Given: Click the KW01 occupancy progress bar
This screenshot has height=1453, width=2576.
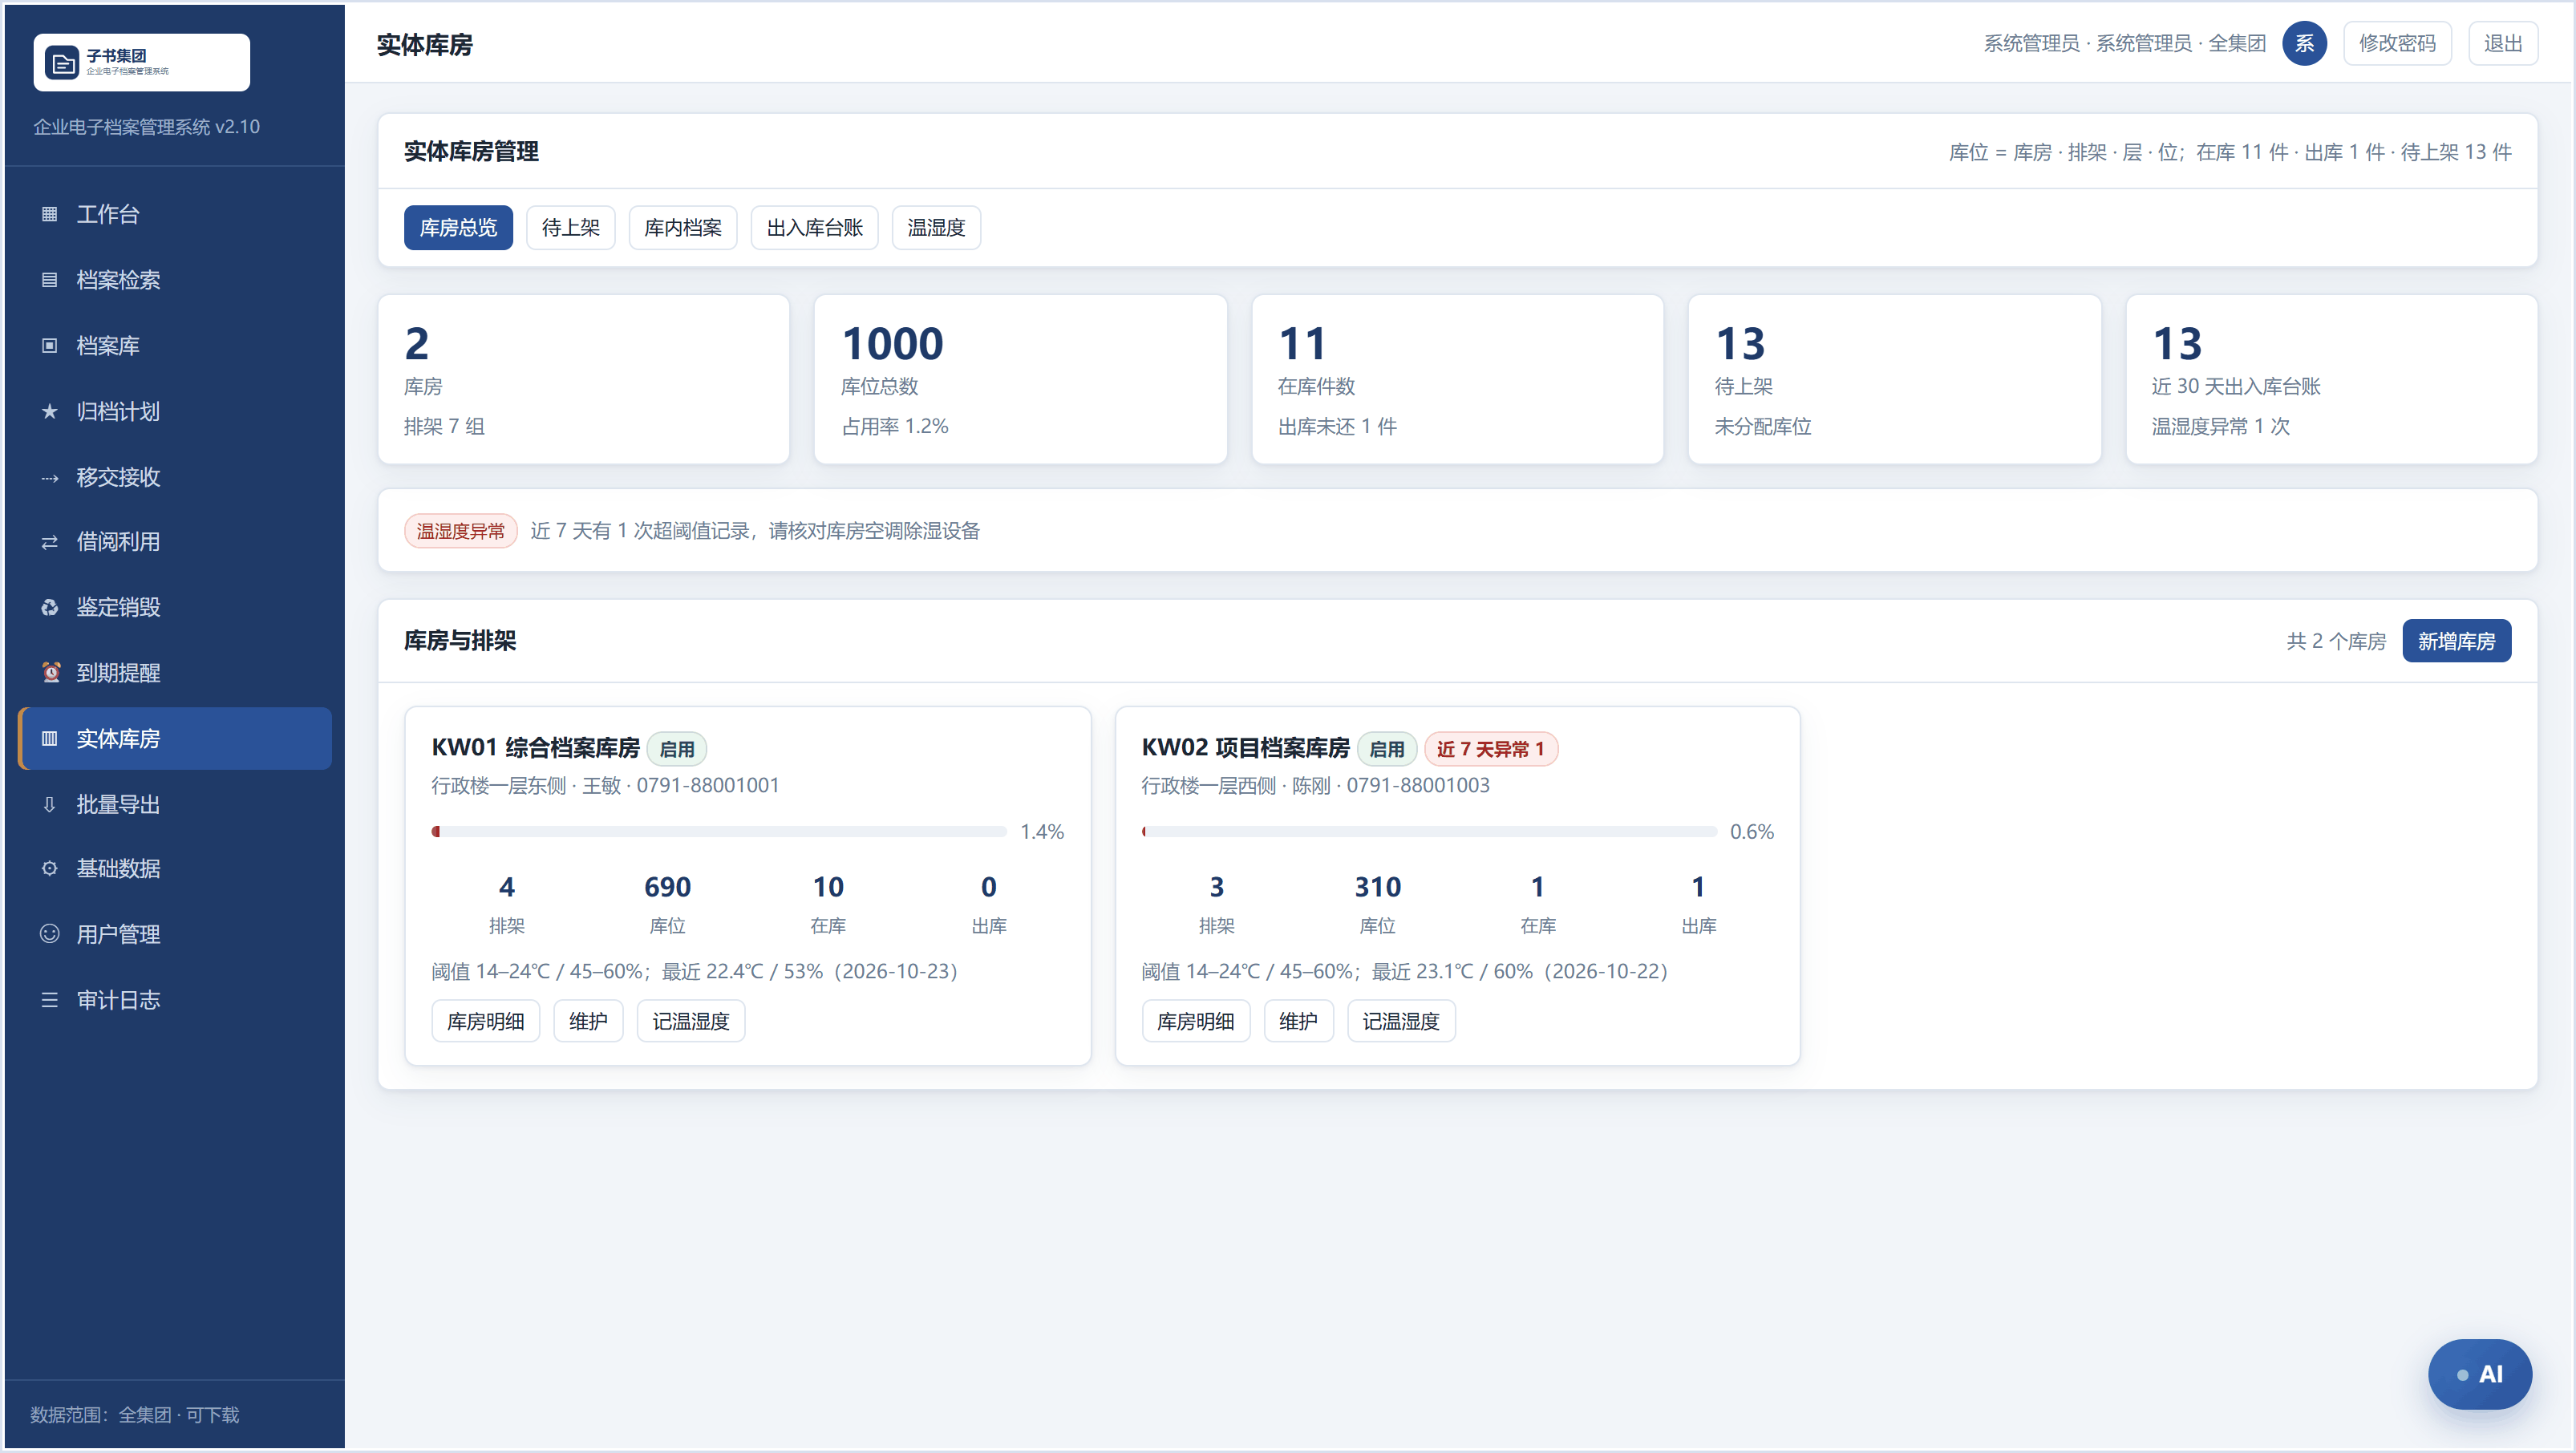Looking at the screenshot, I should tap(719, 831).
